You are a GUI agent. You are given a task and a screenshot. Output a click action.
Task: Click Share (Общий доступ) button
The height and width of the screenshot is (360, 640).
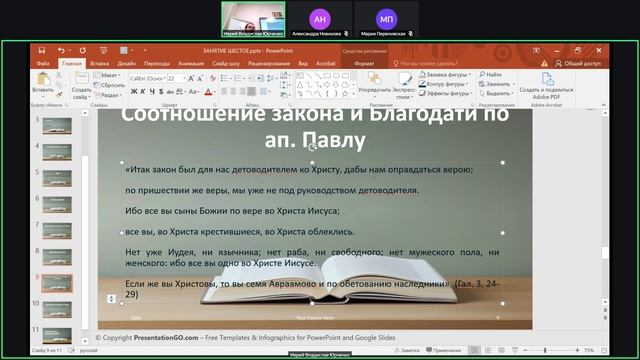578,63
